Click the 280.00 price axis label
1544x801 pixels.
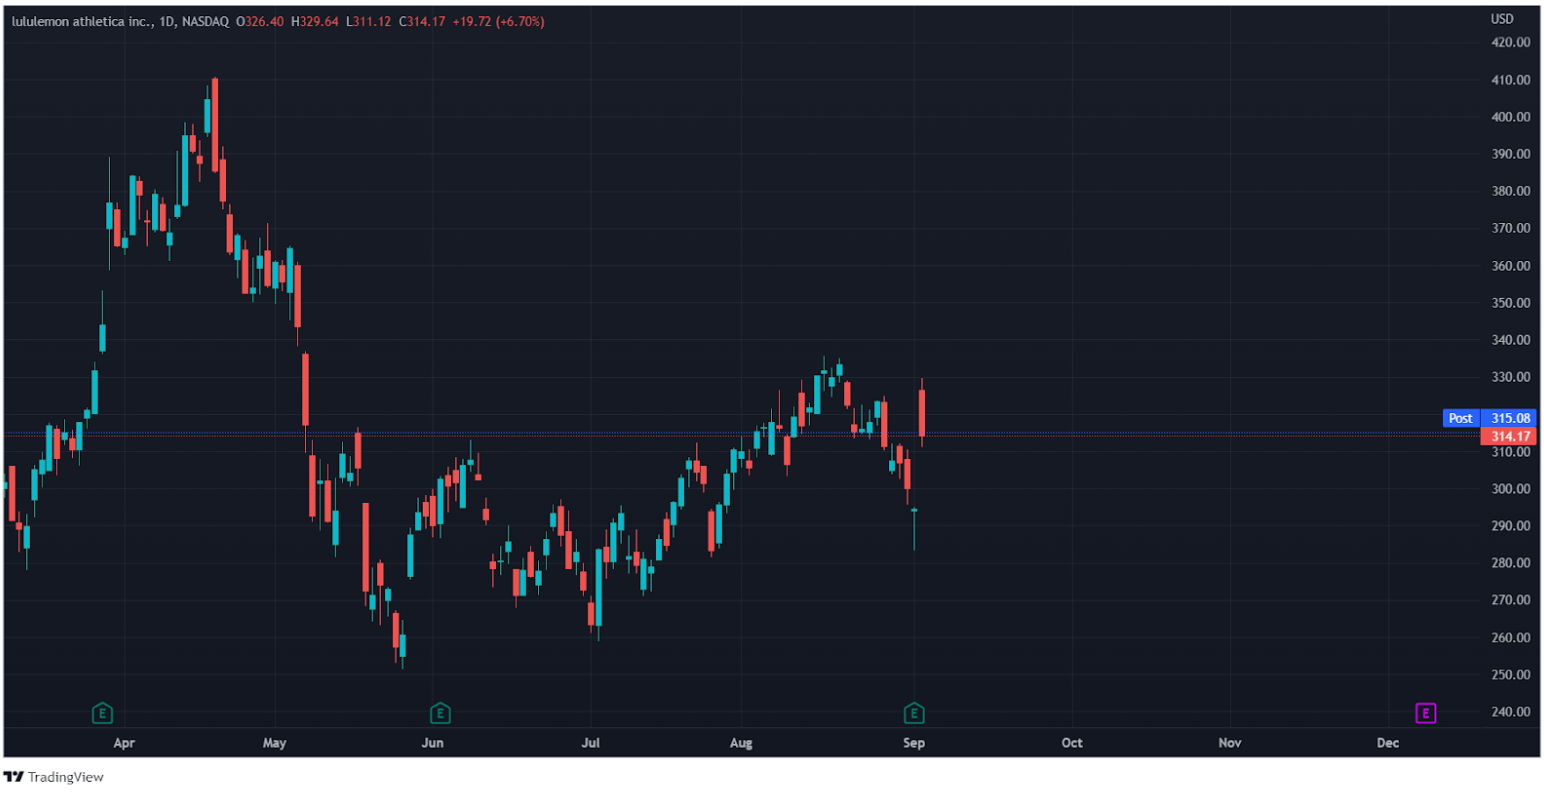click(x=1510, y=563)
